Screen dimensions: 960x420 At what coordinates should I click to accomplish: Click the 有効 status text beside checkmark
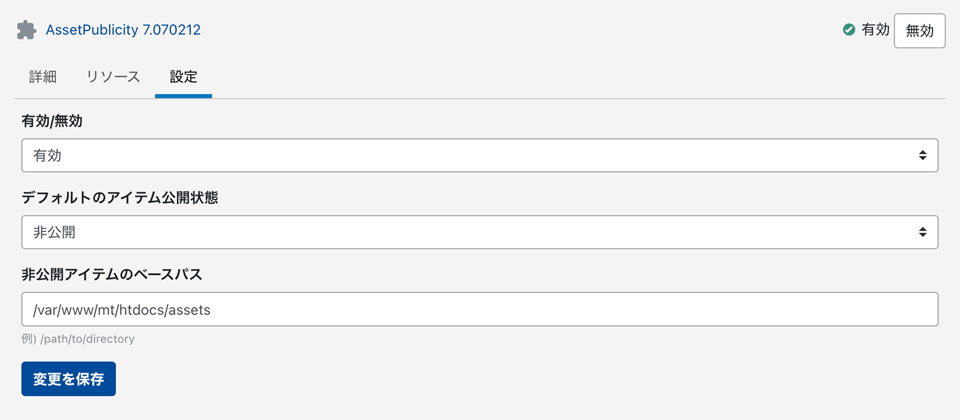(875, 30)
